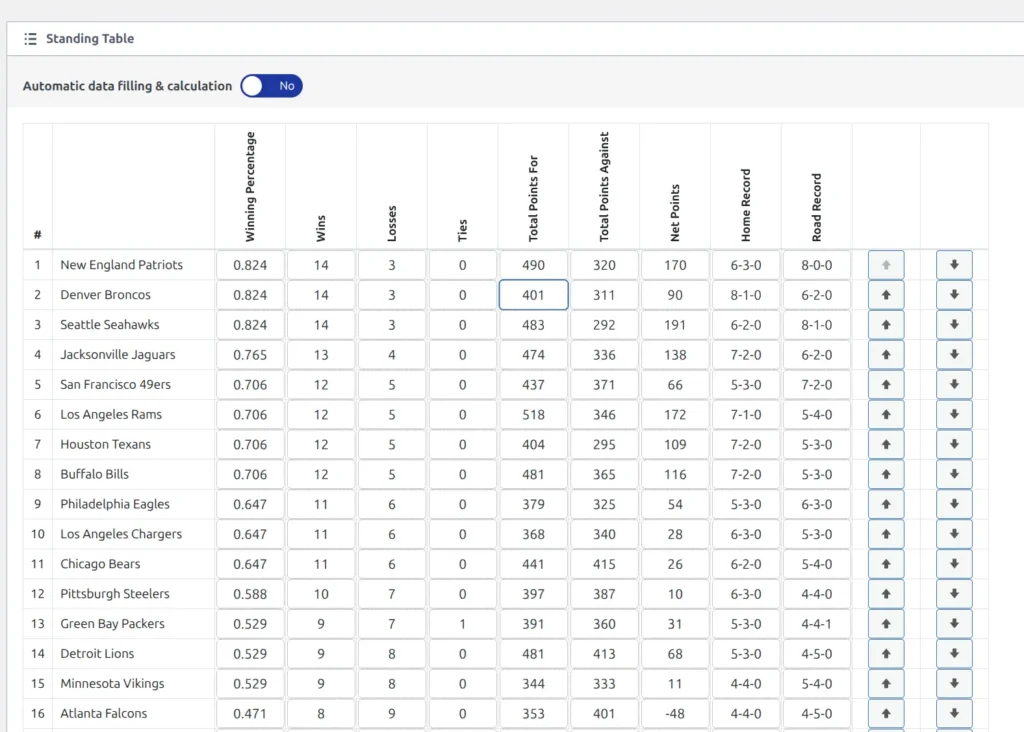Move Atlanta Falcons row up
The image size is (1024, 732).
pos(886,714)
